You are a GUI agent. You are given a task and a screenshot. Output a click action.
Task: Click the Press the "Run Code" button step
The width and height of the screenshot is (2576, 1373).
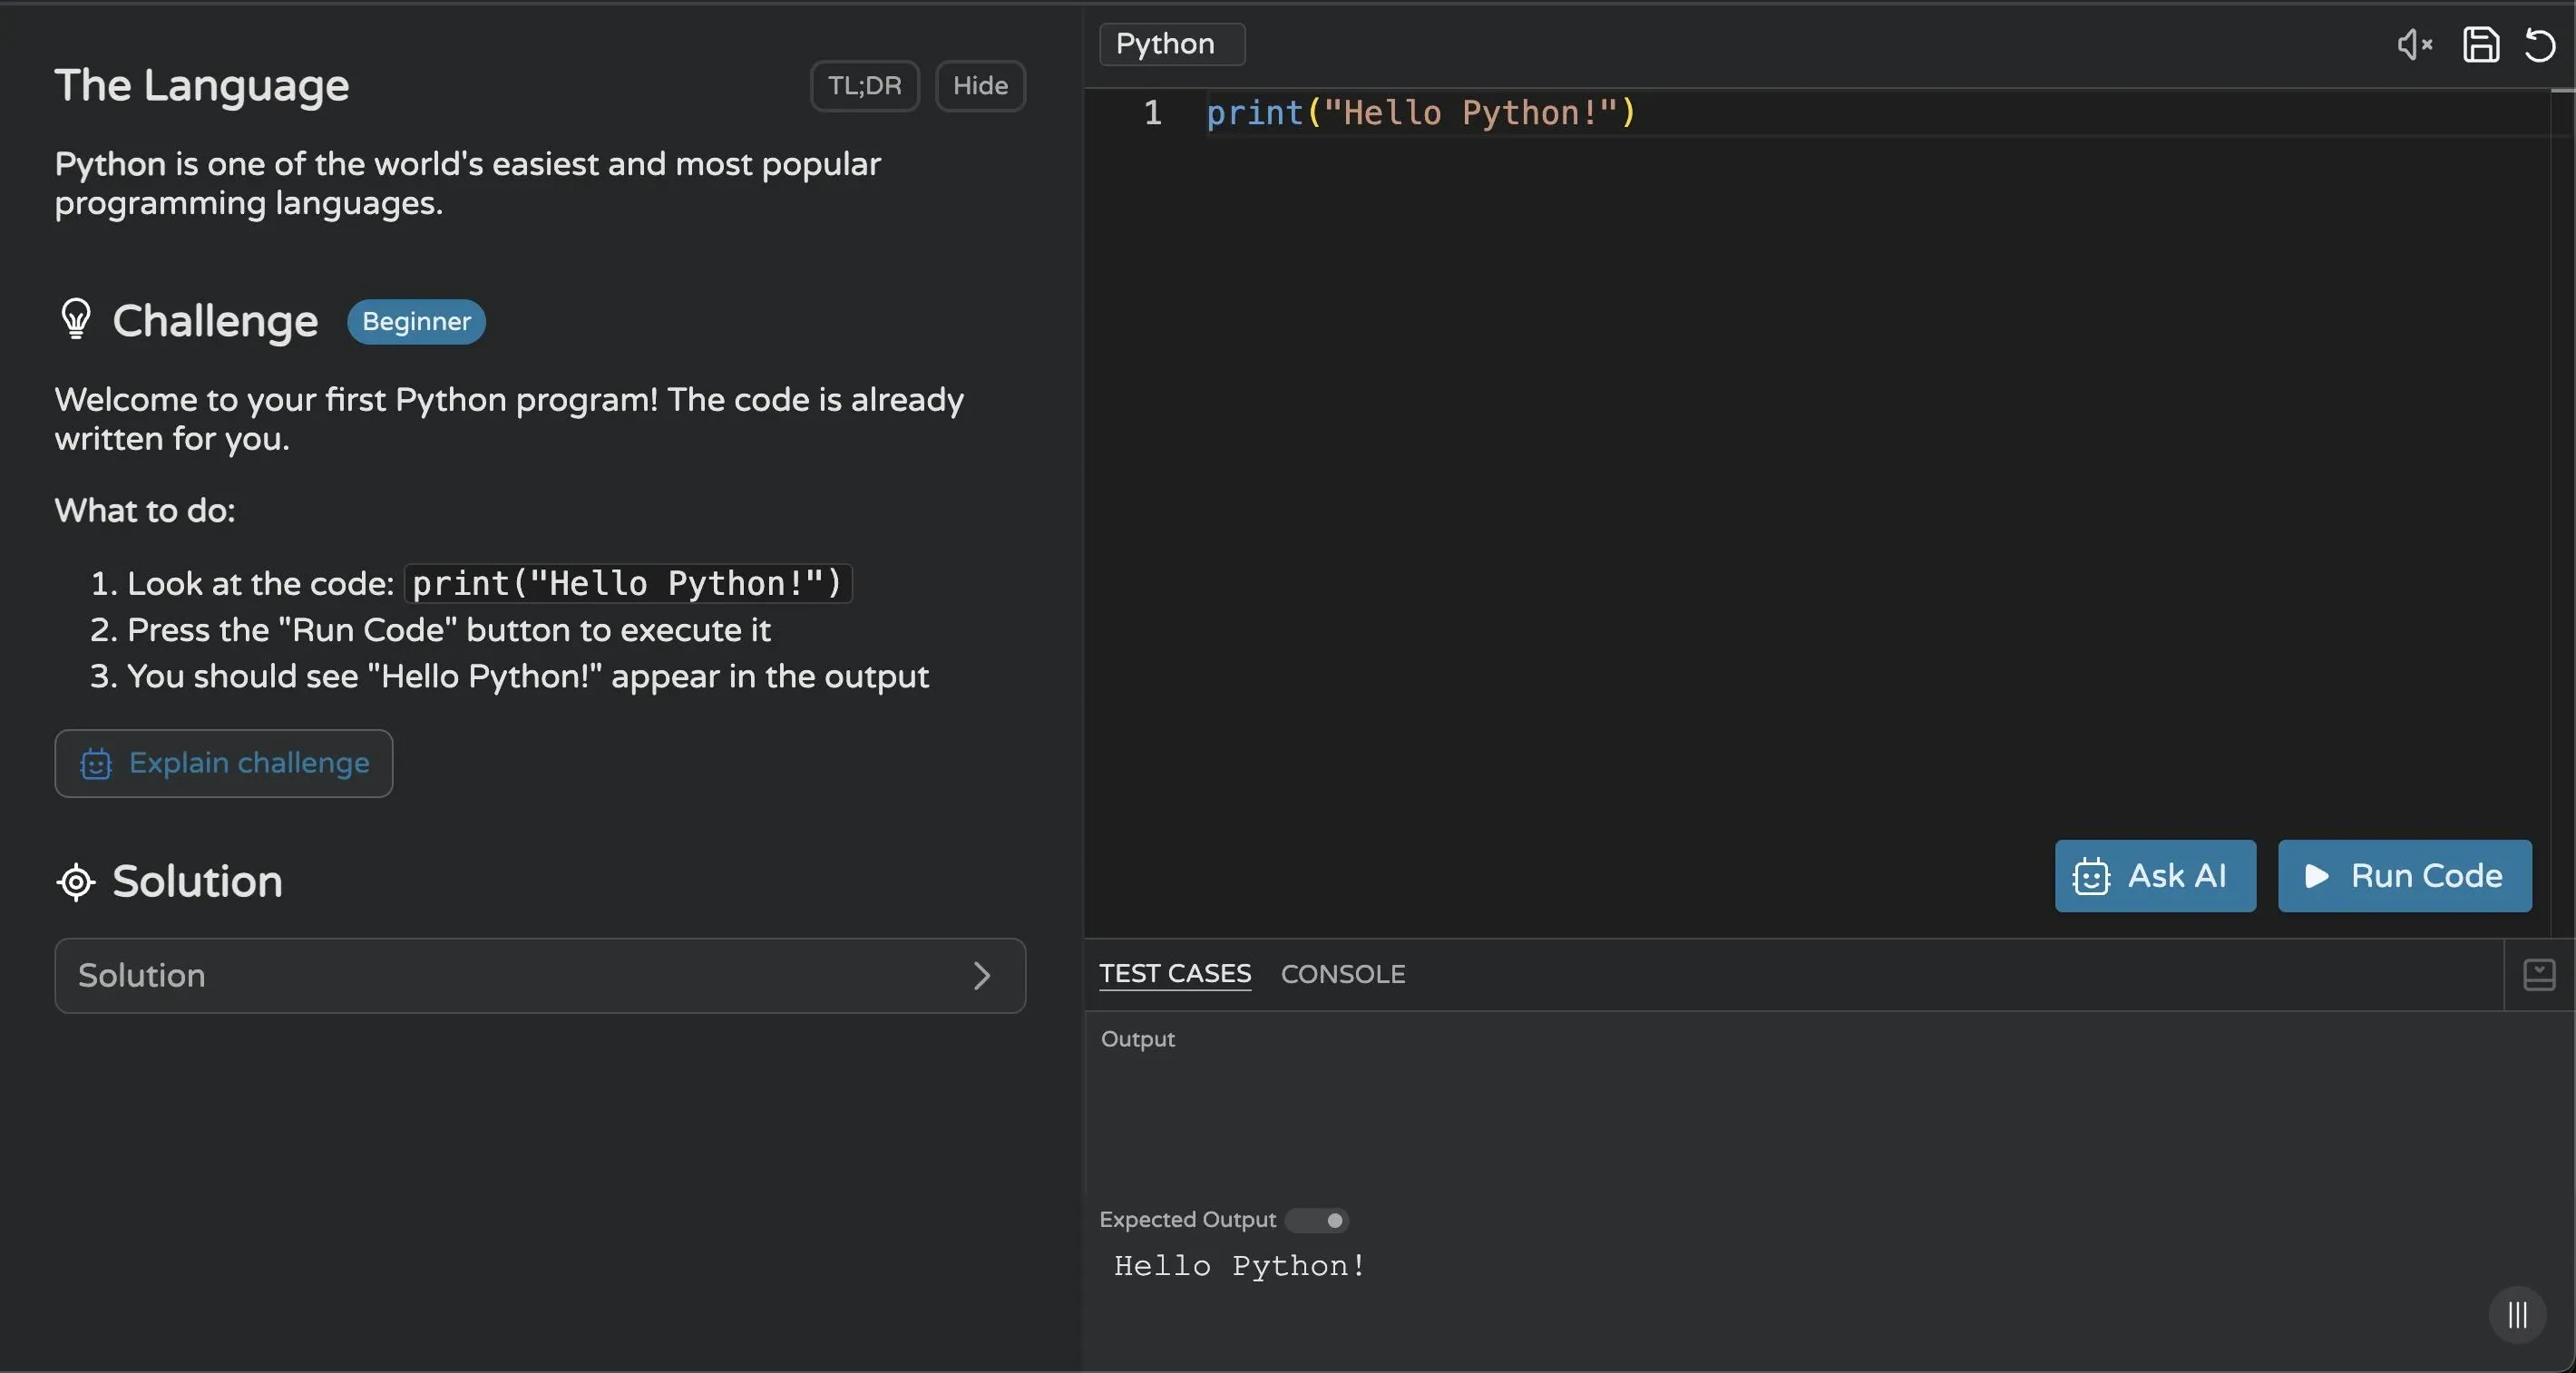click(449, 630)
